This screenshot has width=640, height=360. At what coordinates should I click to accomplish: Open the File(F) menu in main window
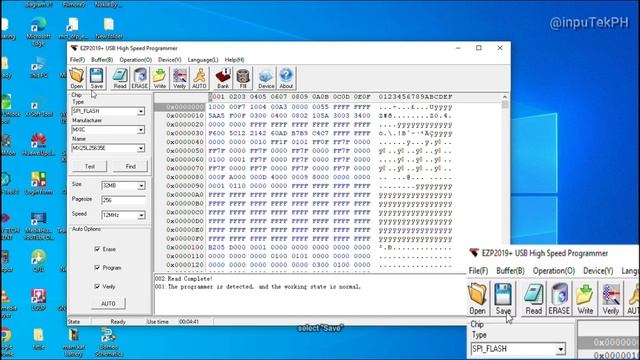(x=77, y=60)
